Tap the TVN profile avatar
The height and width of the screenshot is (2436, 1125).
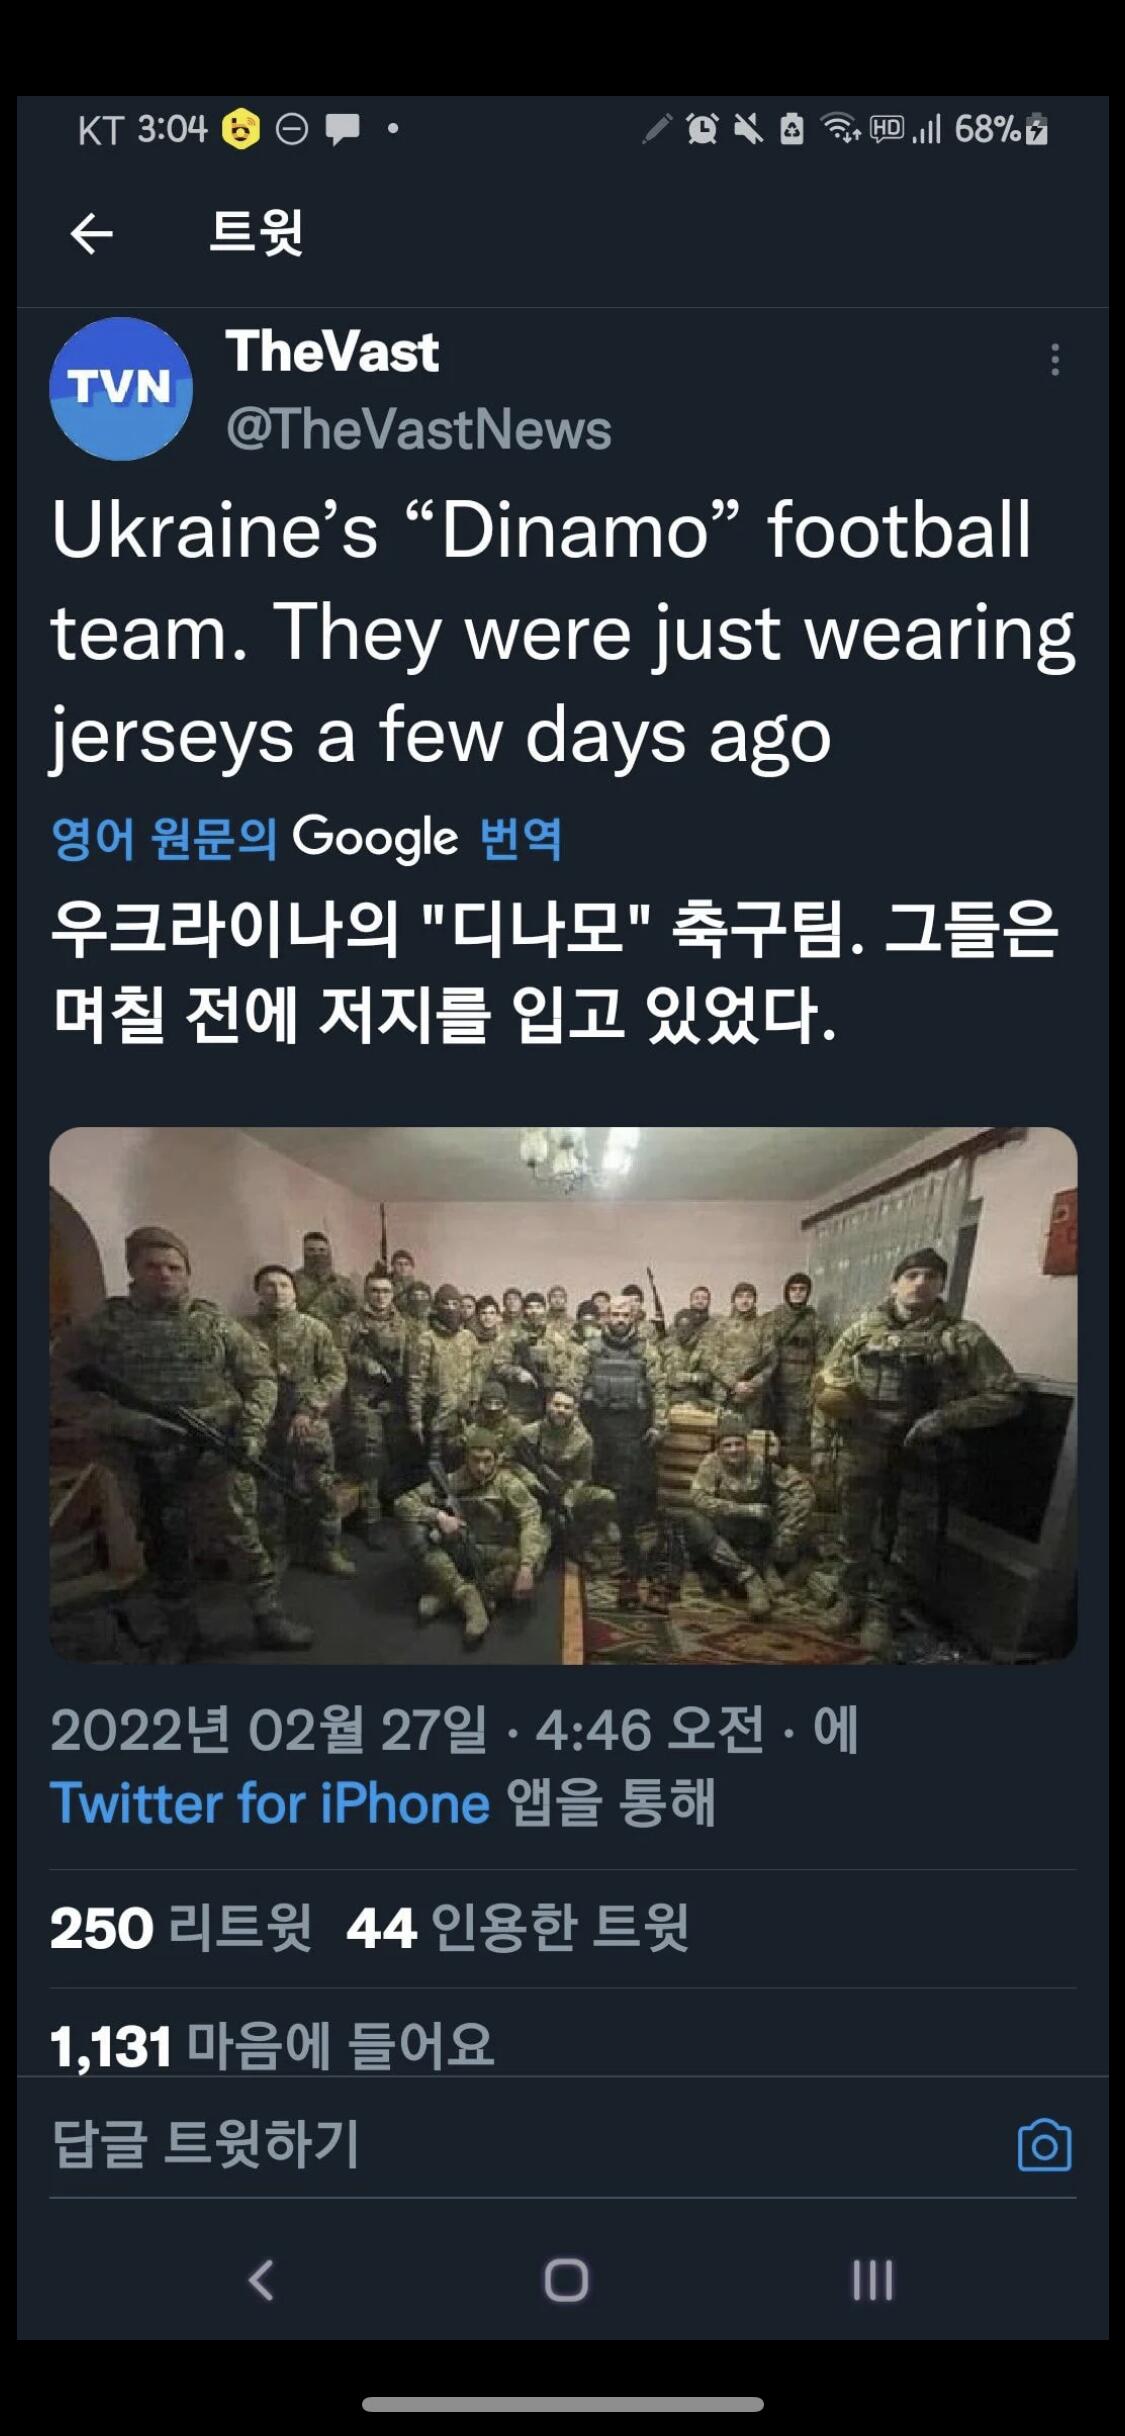pyautogui.click(x=121, y=389)
